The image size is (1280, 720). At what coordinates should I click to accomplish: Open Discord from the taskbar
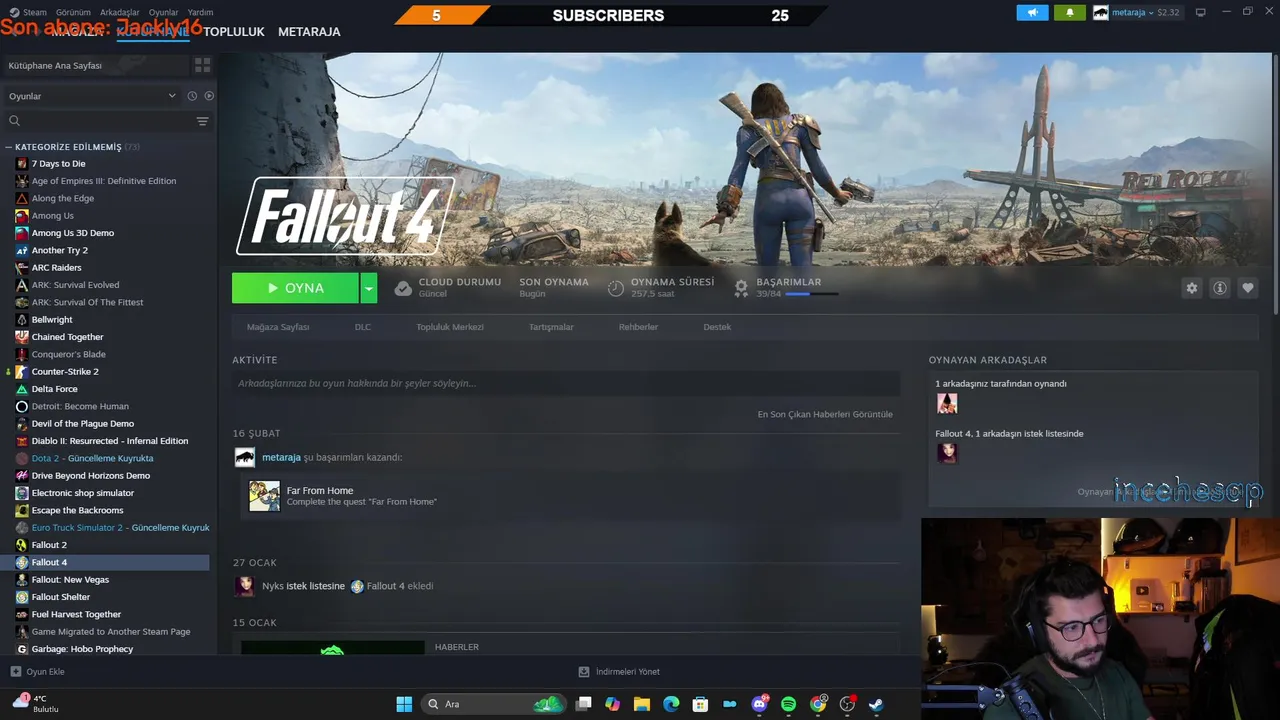[759, 704]
